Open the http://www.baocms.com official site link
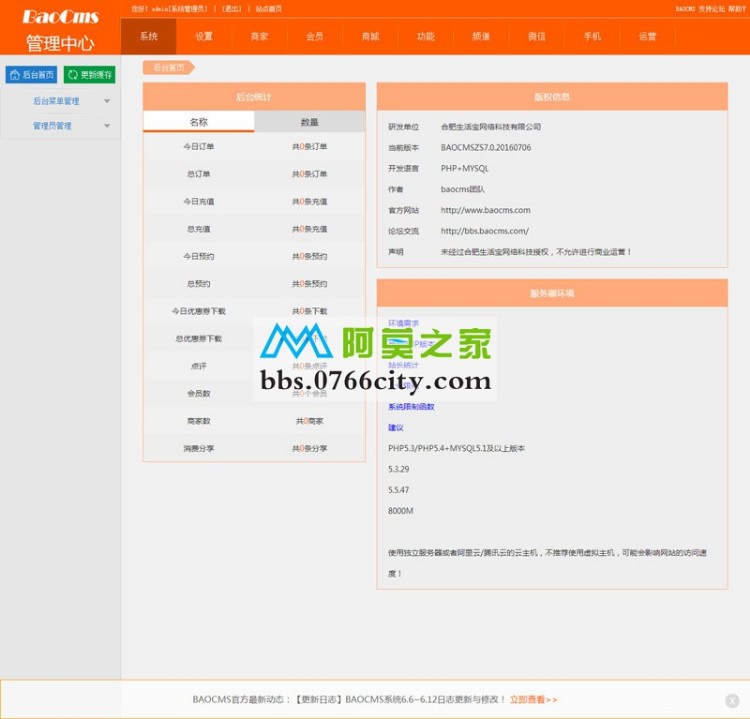750x719 pixels. tap(485, 210)
